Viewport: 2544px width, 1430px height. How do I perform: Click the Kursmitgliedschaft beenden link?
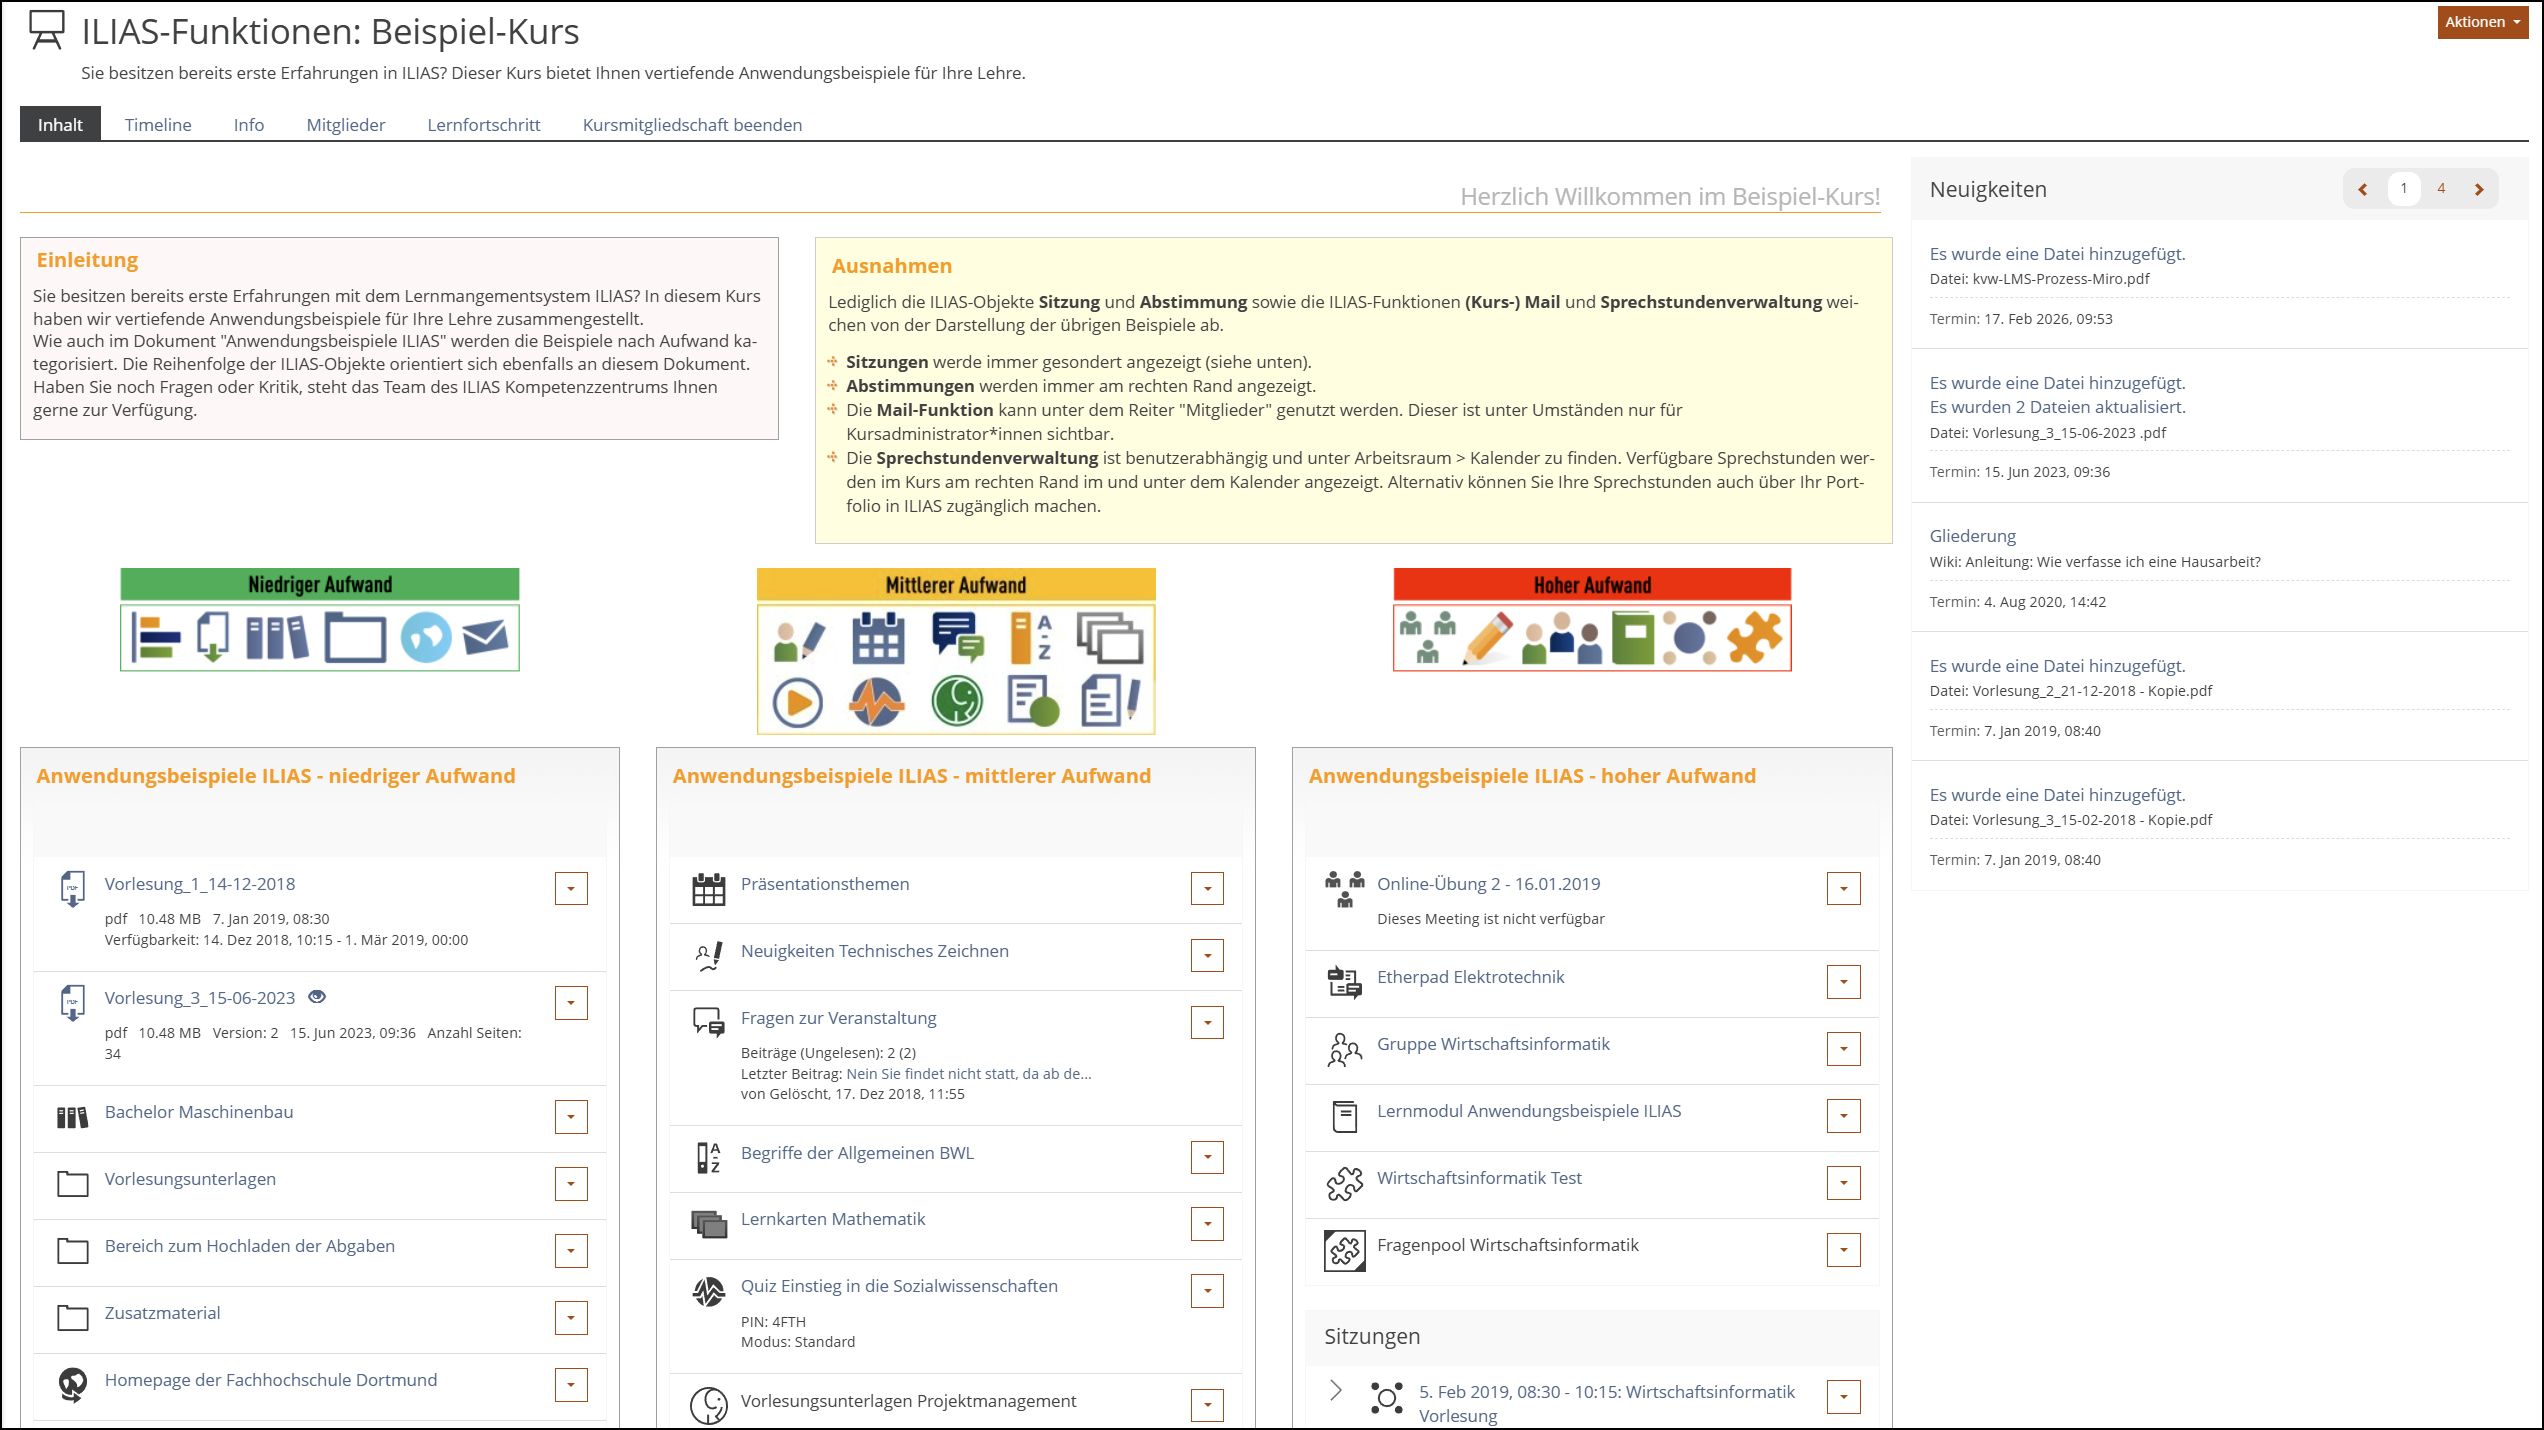pyautogui.click(x=692, y=124)
